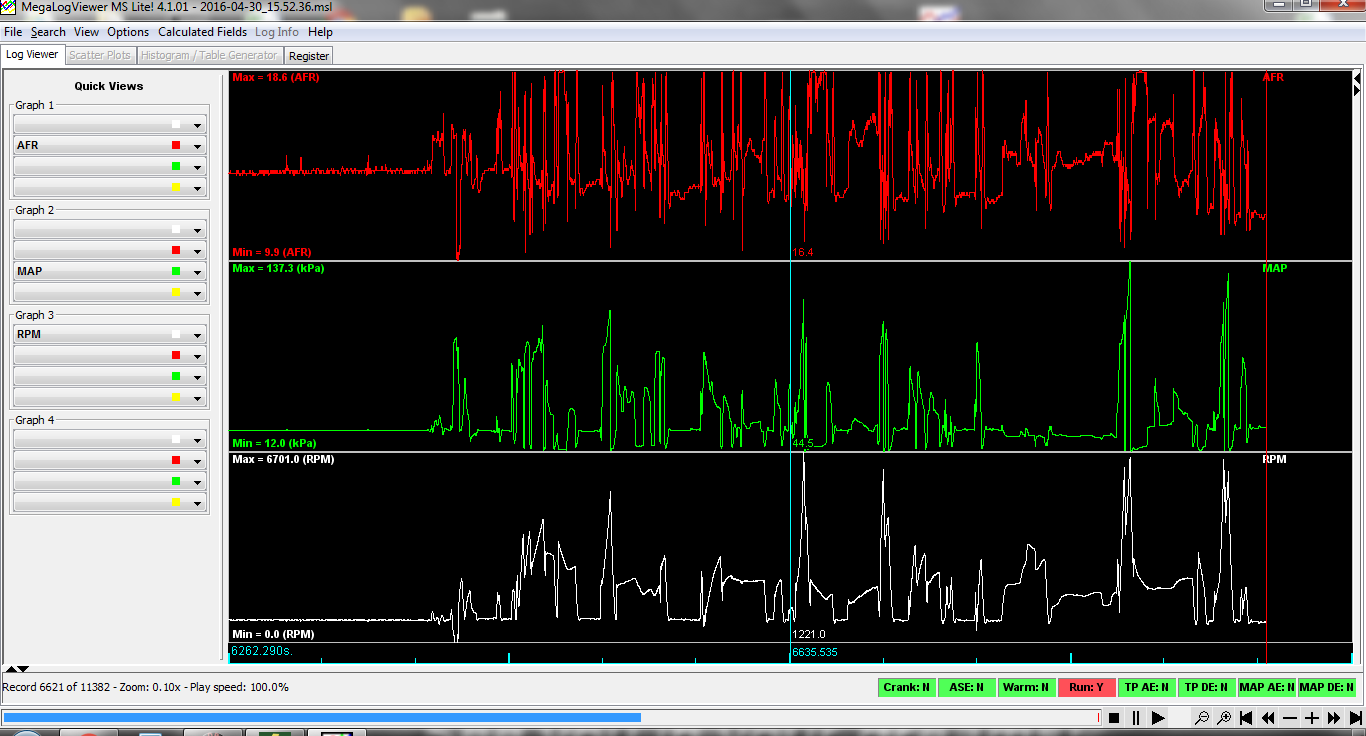Click the red AFR color swatch
1366x736 pixels.
tap(176, 146)
